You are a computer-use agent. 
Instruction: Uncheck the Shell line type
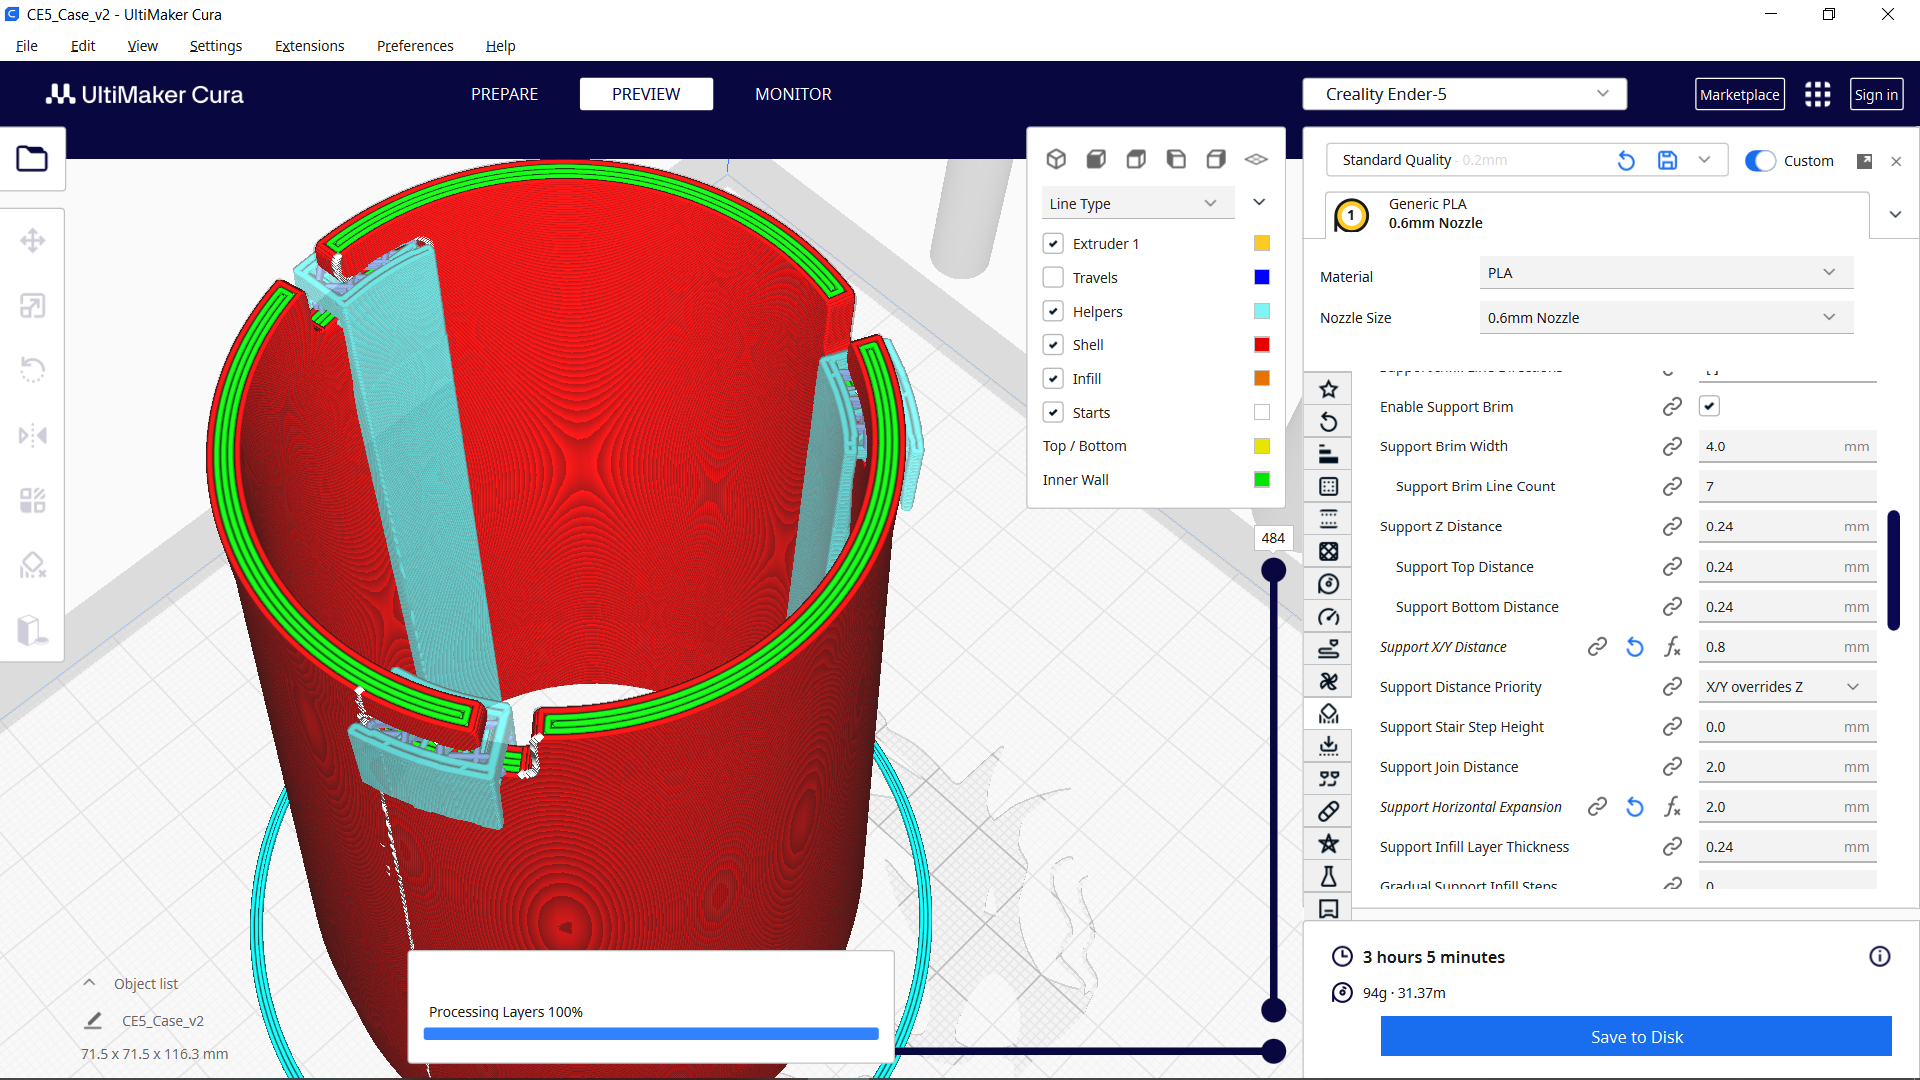1053,344
